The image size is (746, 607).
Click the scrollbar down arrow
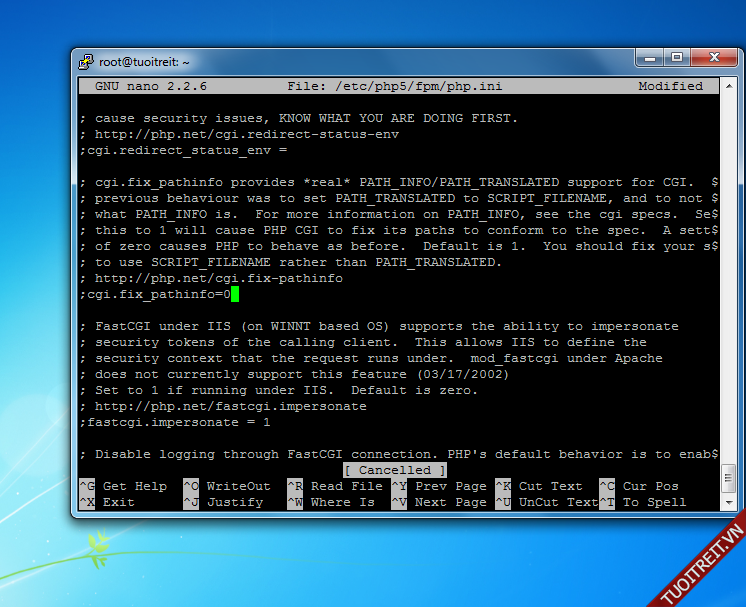[x=727, y=502]
